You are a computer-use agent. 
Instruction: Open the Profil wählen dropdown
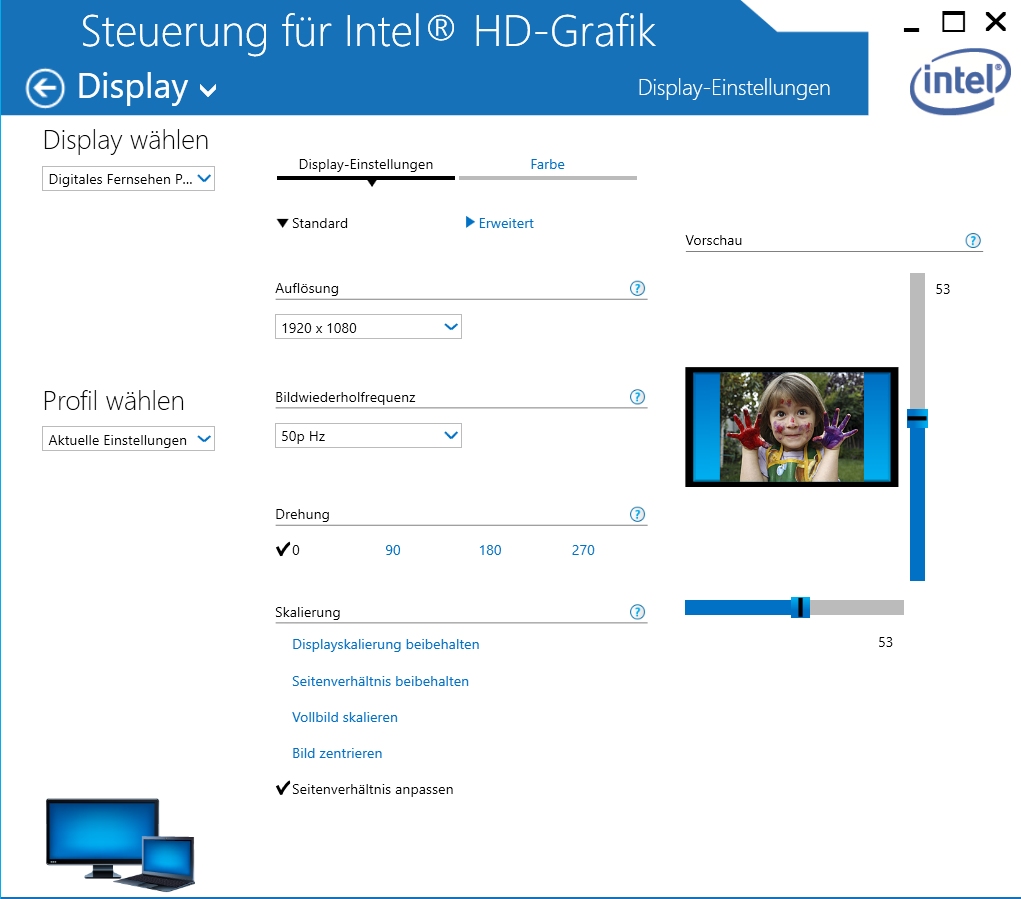[128, 439]
